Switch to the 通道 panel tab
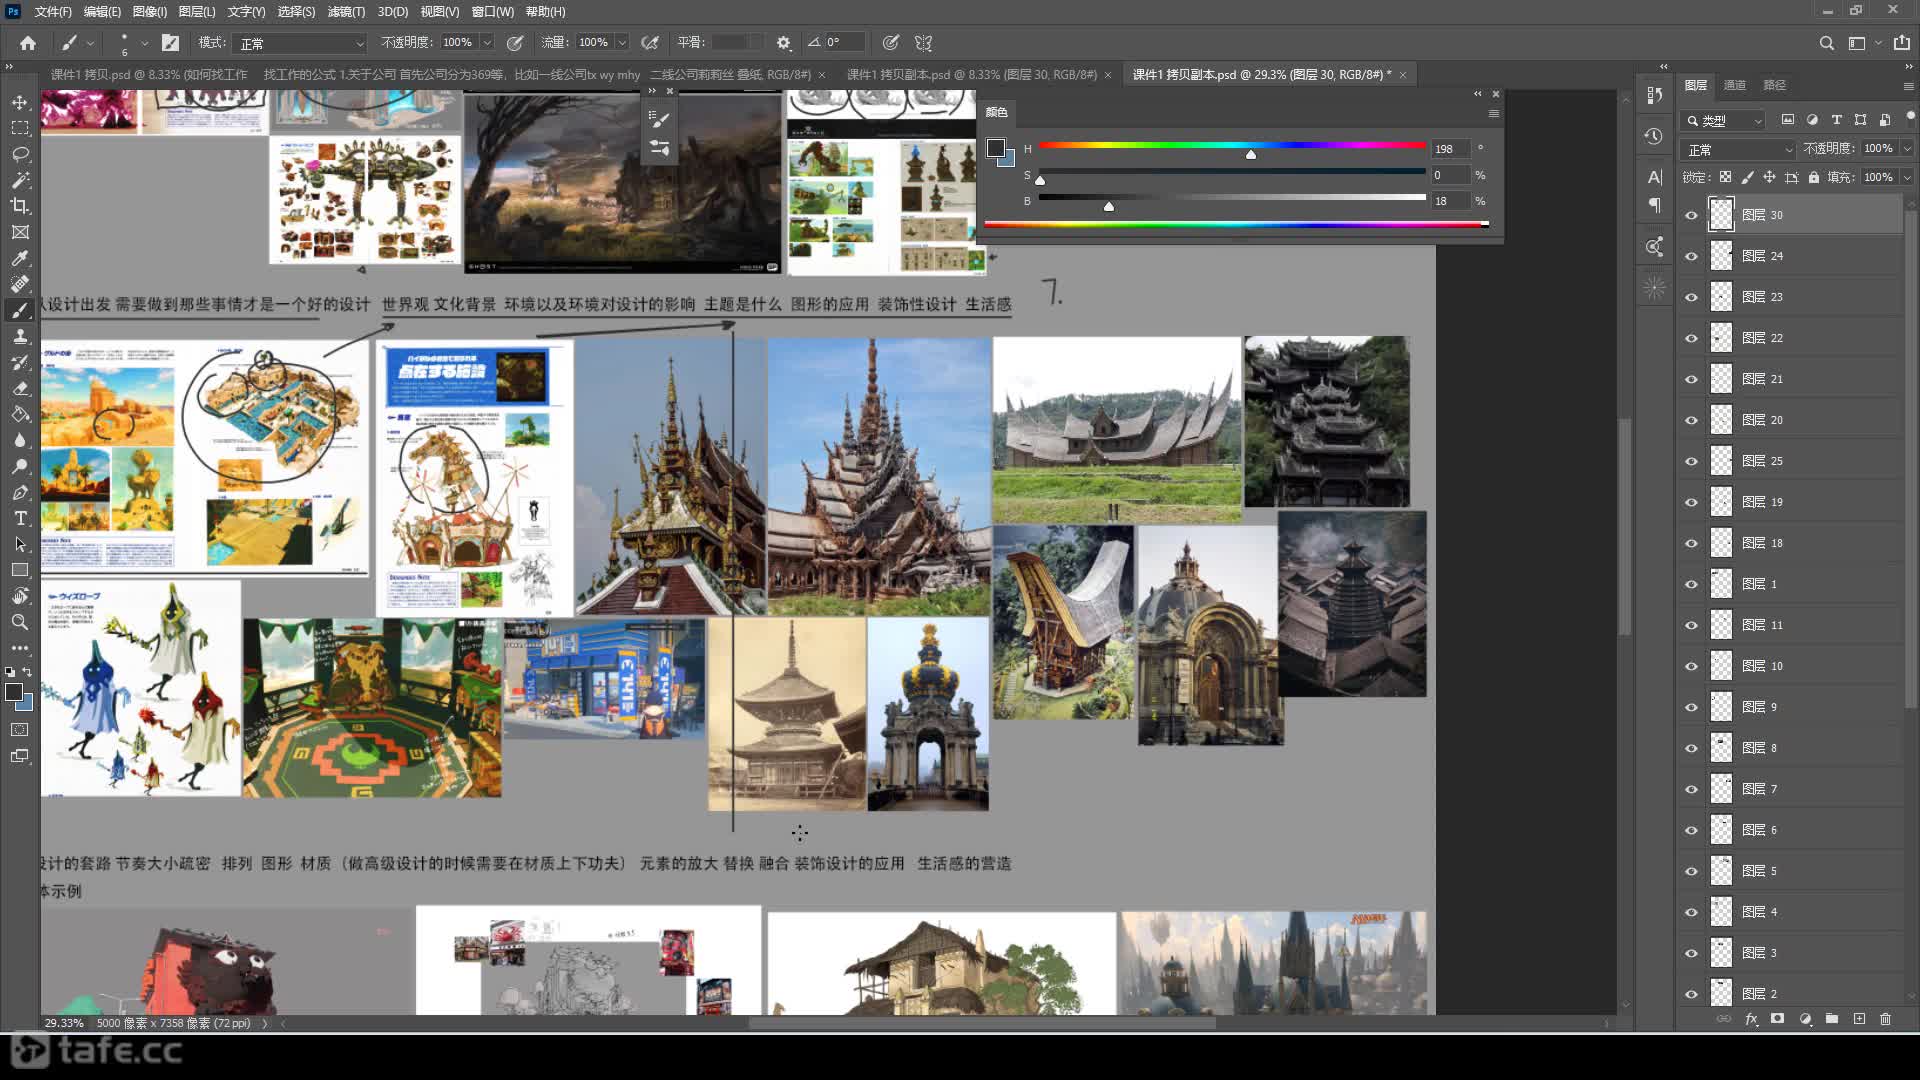 (1734, 85)
